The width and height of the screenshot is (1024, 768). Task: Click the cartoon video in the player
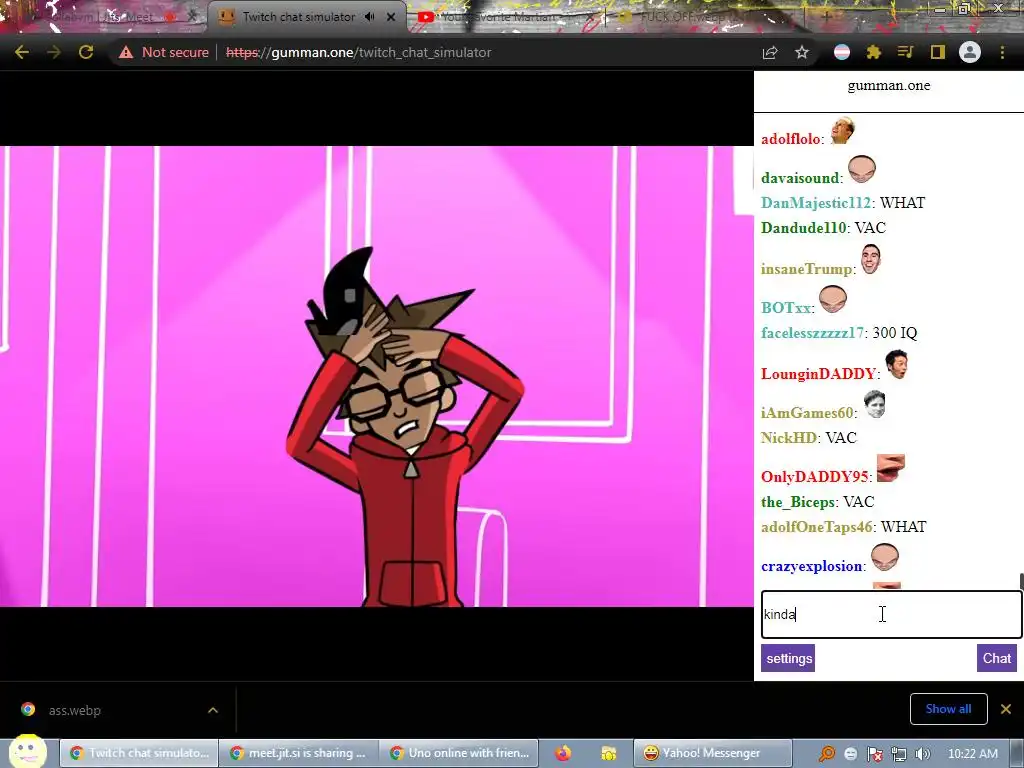coord(377,376)
